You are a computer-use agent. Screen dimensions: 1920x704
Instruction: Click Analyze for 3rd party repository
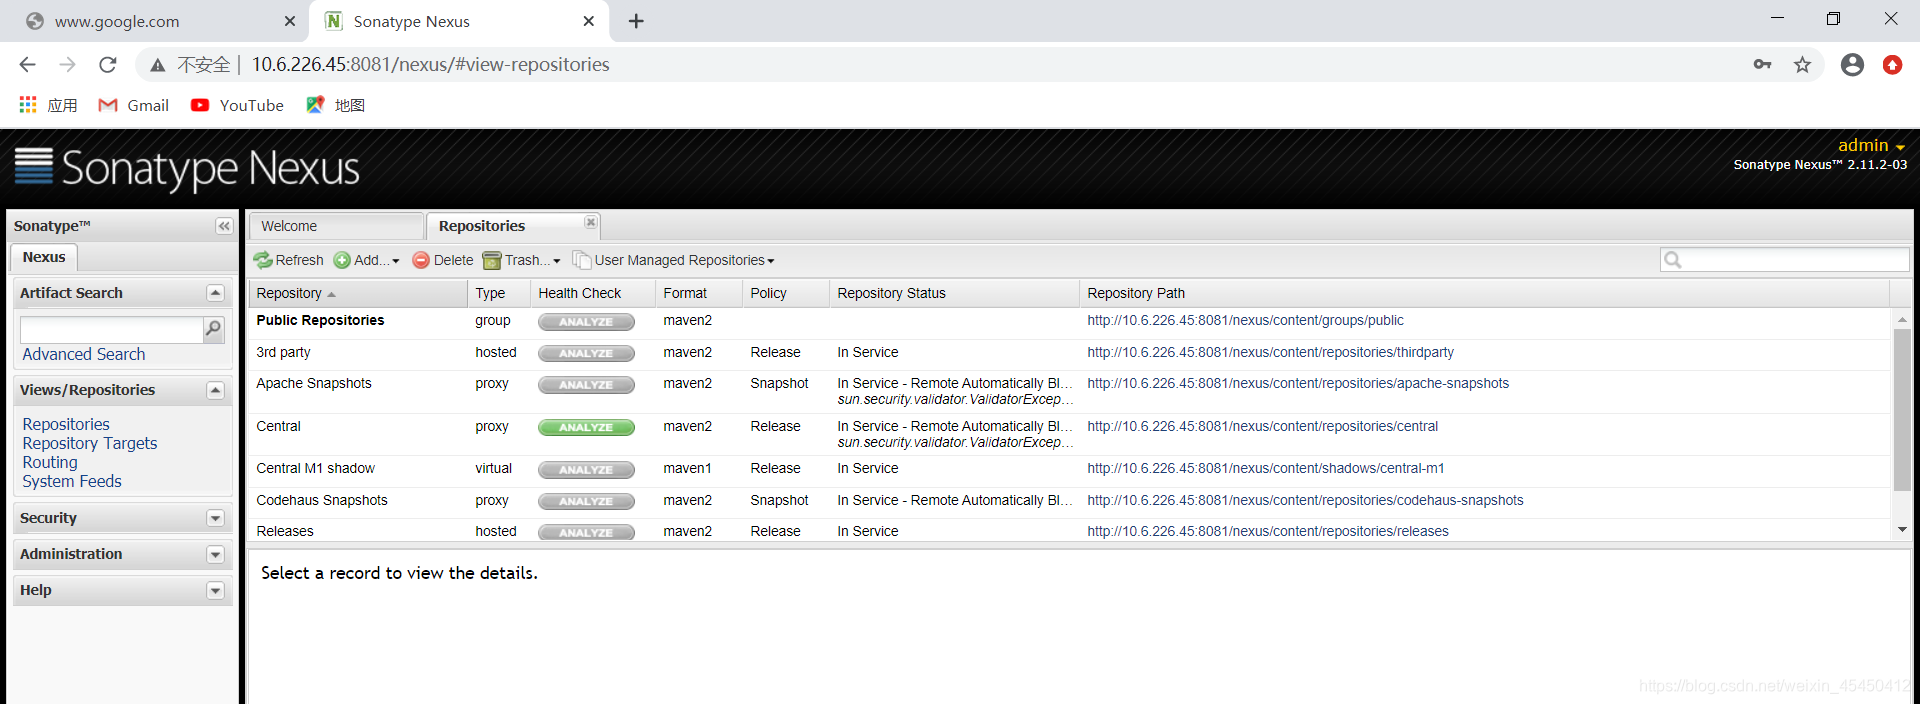[x=586, y=353]
